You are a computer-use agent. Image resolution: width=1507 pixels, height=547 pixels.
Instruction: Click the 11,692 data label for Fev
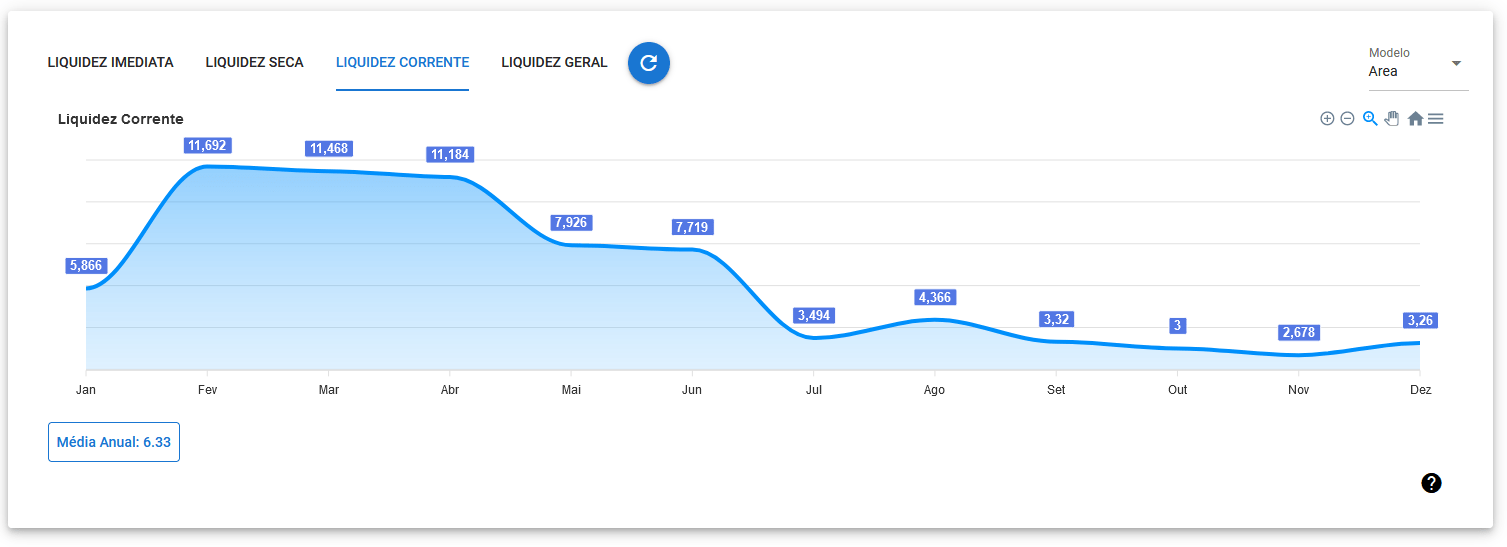click(x=207, y=146)
